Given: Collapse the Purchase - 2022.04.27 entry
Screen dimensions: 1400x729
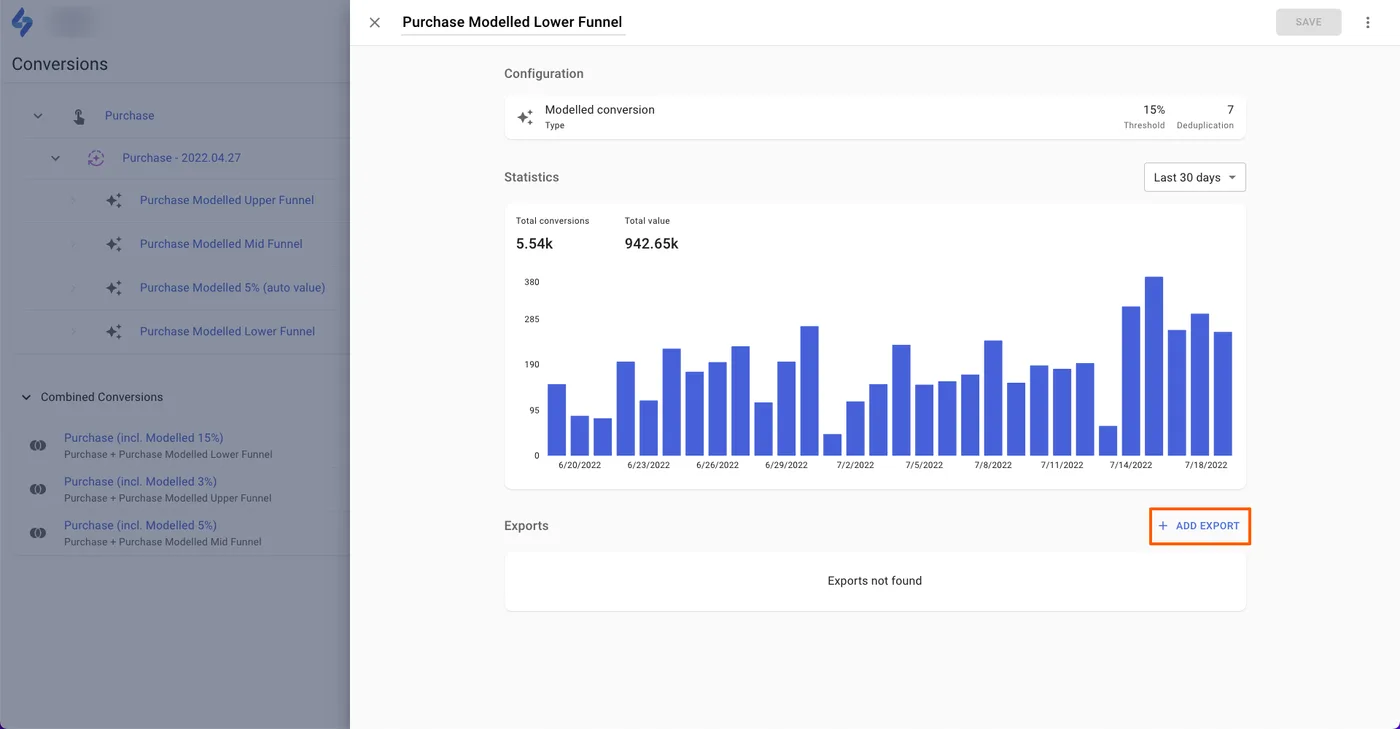Looking at the screenshot, I should click(55, 157).
